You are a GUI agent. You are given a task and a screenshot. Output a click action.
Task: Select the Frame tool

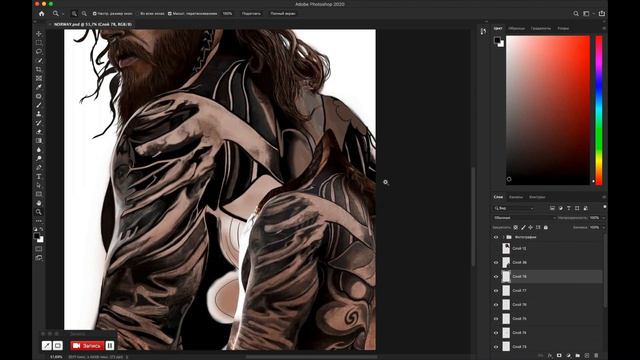[39, 78]
